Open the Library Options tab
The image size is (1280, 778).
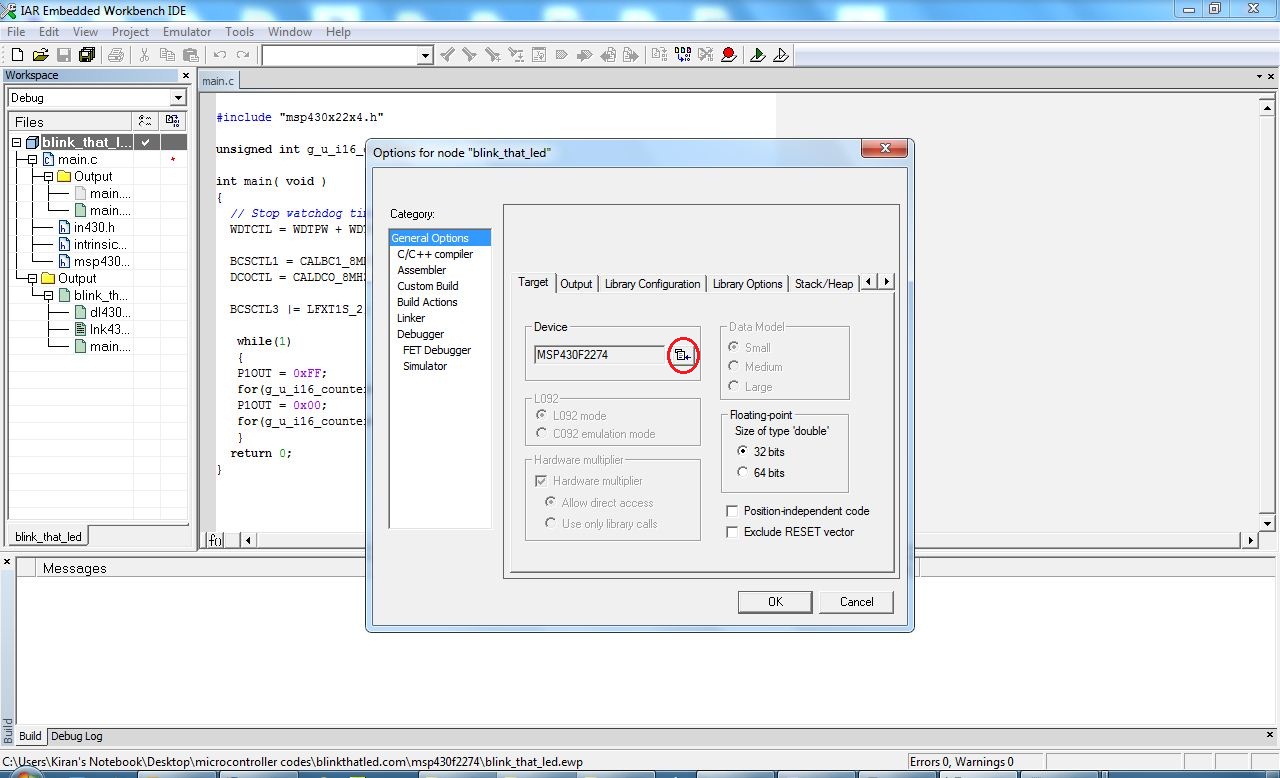point(747,284)
